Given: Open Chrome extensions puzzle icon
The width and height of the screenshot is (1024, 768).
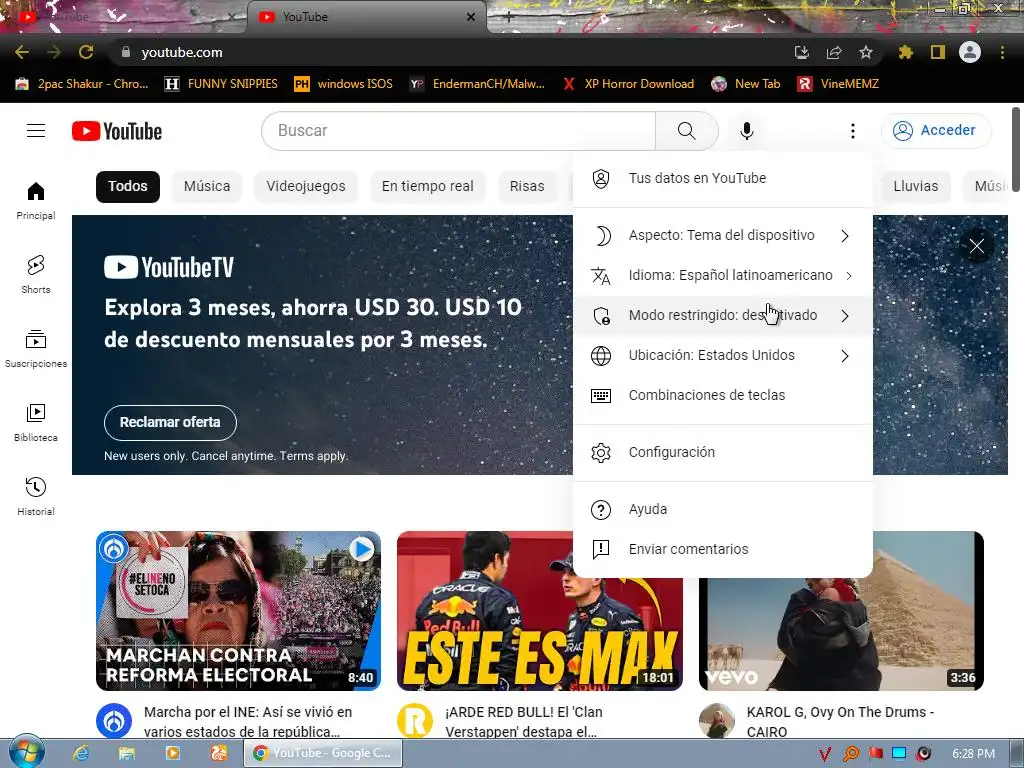Looking at the screenshot, I should pyautogui.click(x=905, y=52).
